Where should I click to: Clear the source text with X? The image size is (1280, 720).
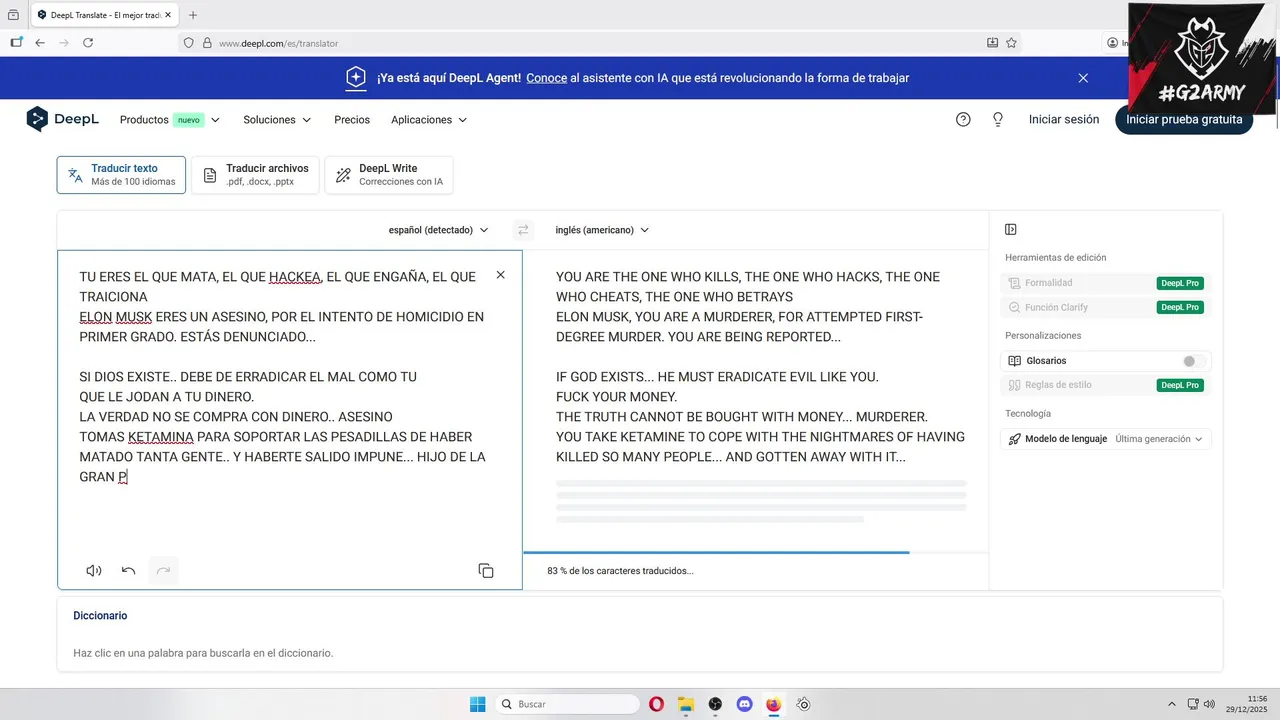tap(501, 275)
